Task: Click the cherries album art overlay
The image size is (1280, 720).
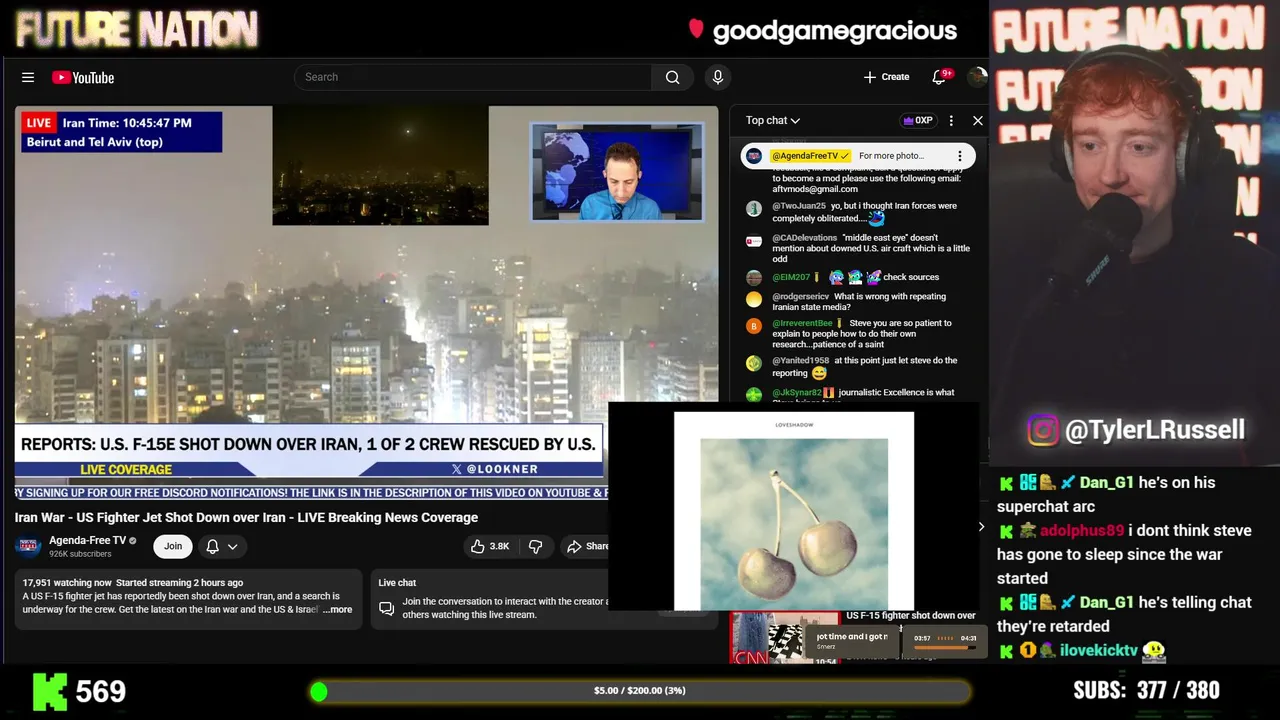Action: tap(794, 510)
